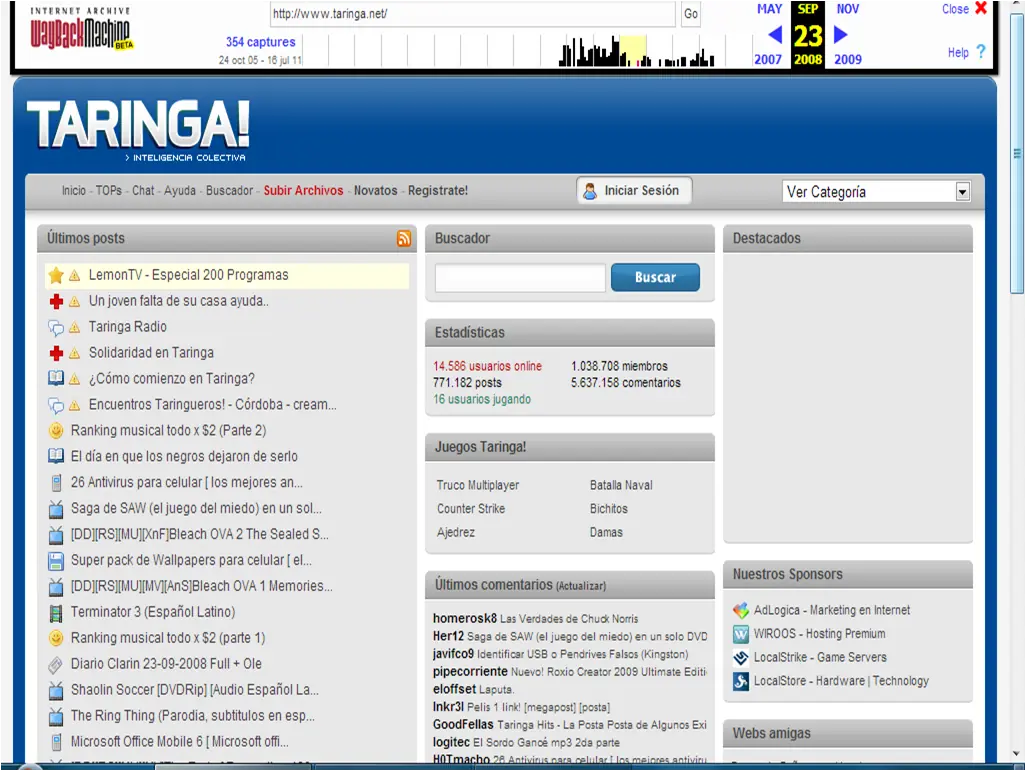Open the Ver Categoría dropdown
The width and height of the screenshot is (1026, 771).
click(877, 192)
